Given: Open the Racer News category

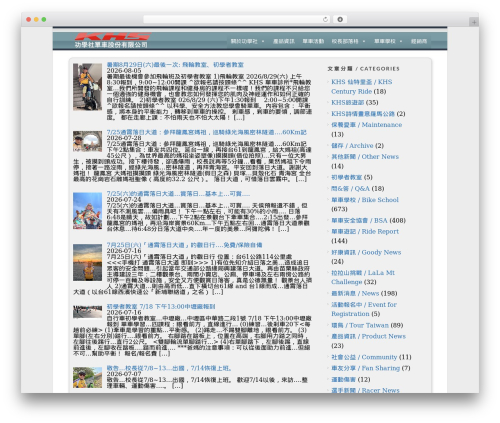Looking at the screenshot, I should coord(365,390).
